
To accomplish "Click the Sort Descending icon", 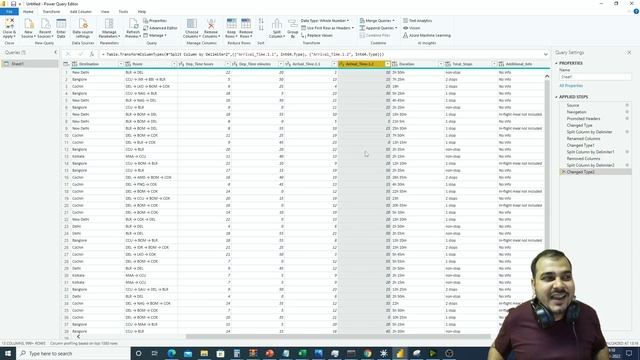I will 261,28.
